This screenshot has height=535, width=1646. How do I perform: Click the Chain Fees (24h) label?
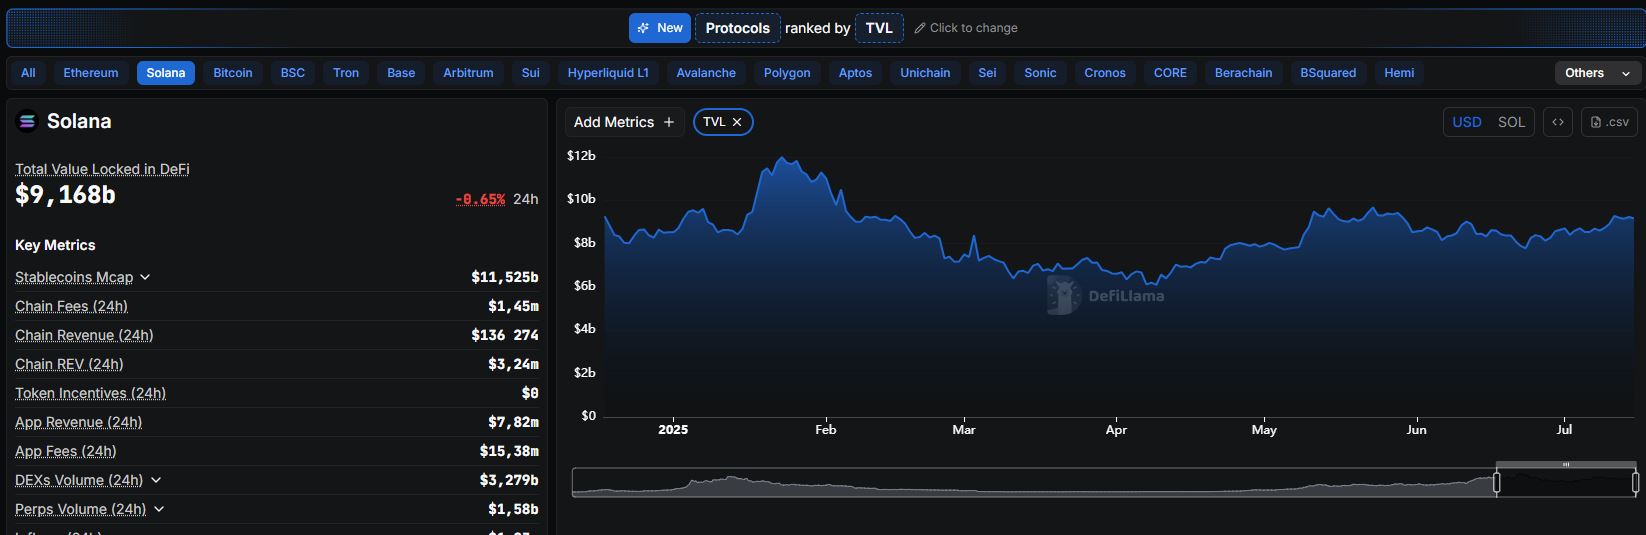click(x=71, y=306)
